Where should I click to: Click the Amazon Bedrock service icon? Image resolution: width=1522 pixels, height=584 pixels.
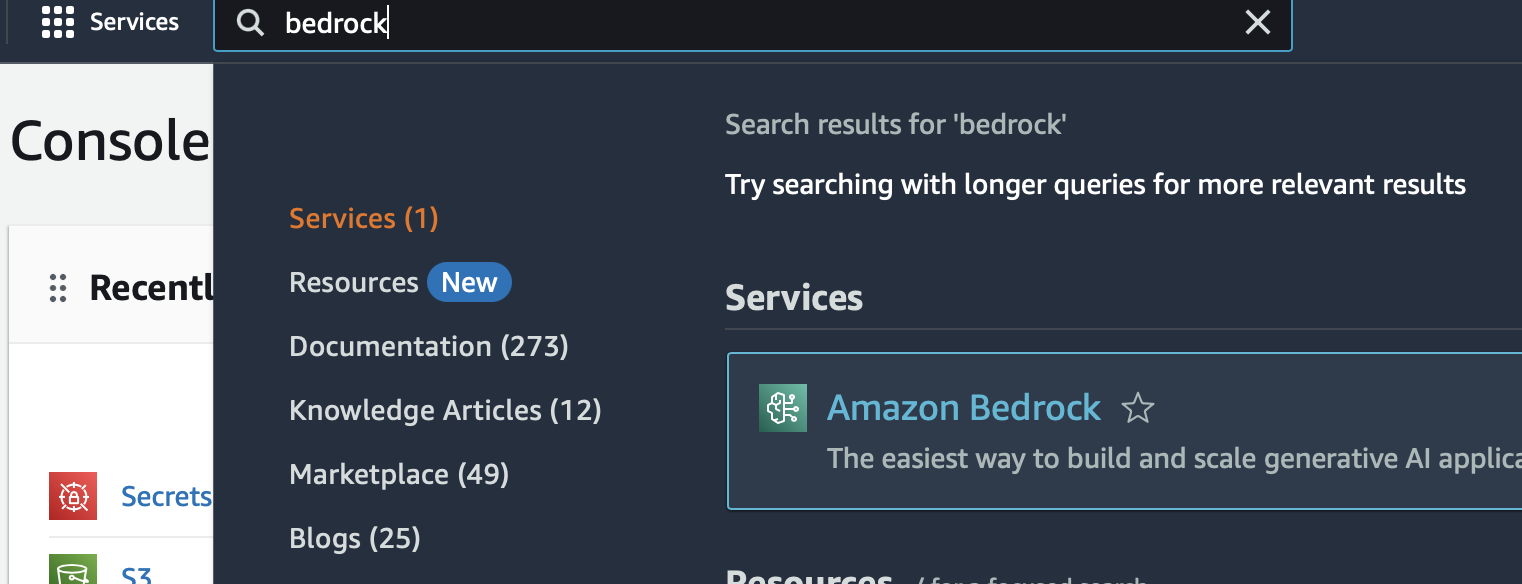[x=783, y=408]
